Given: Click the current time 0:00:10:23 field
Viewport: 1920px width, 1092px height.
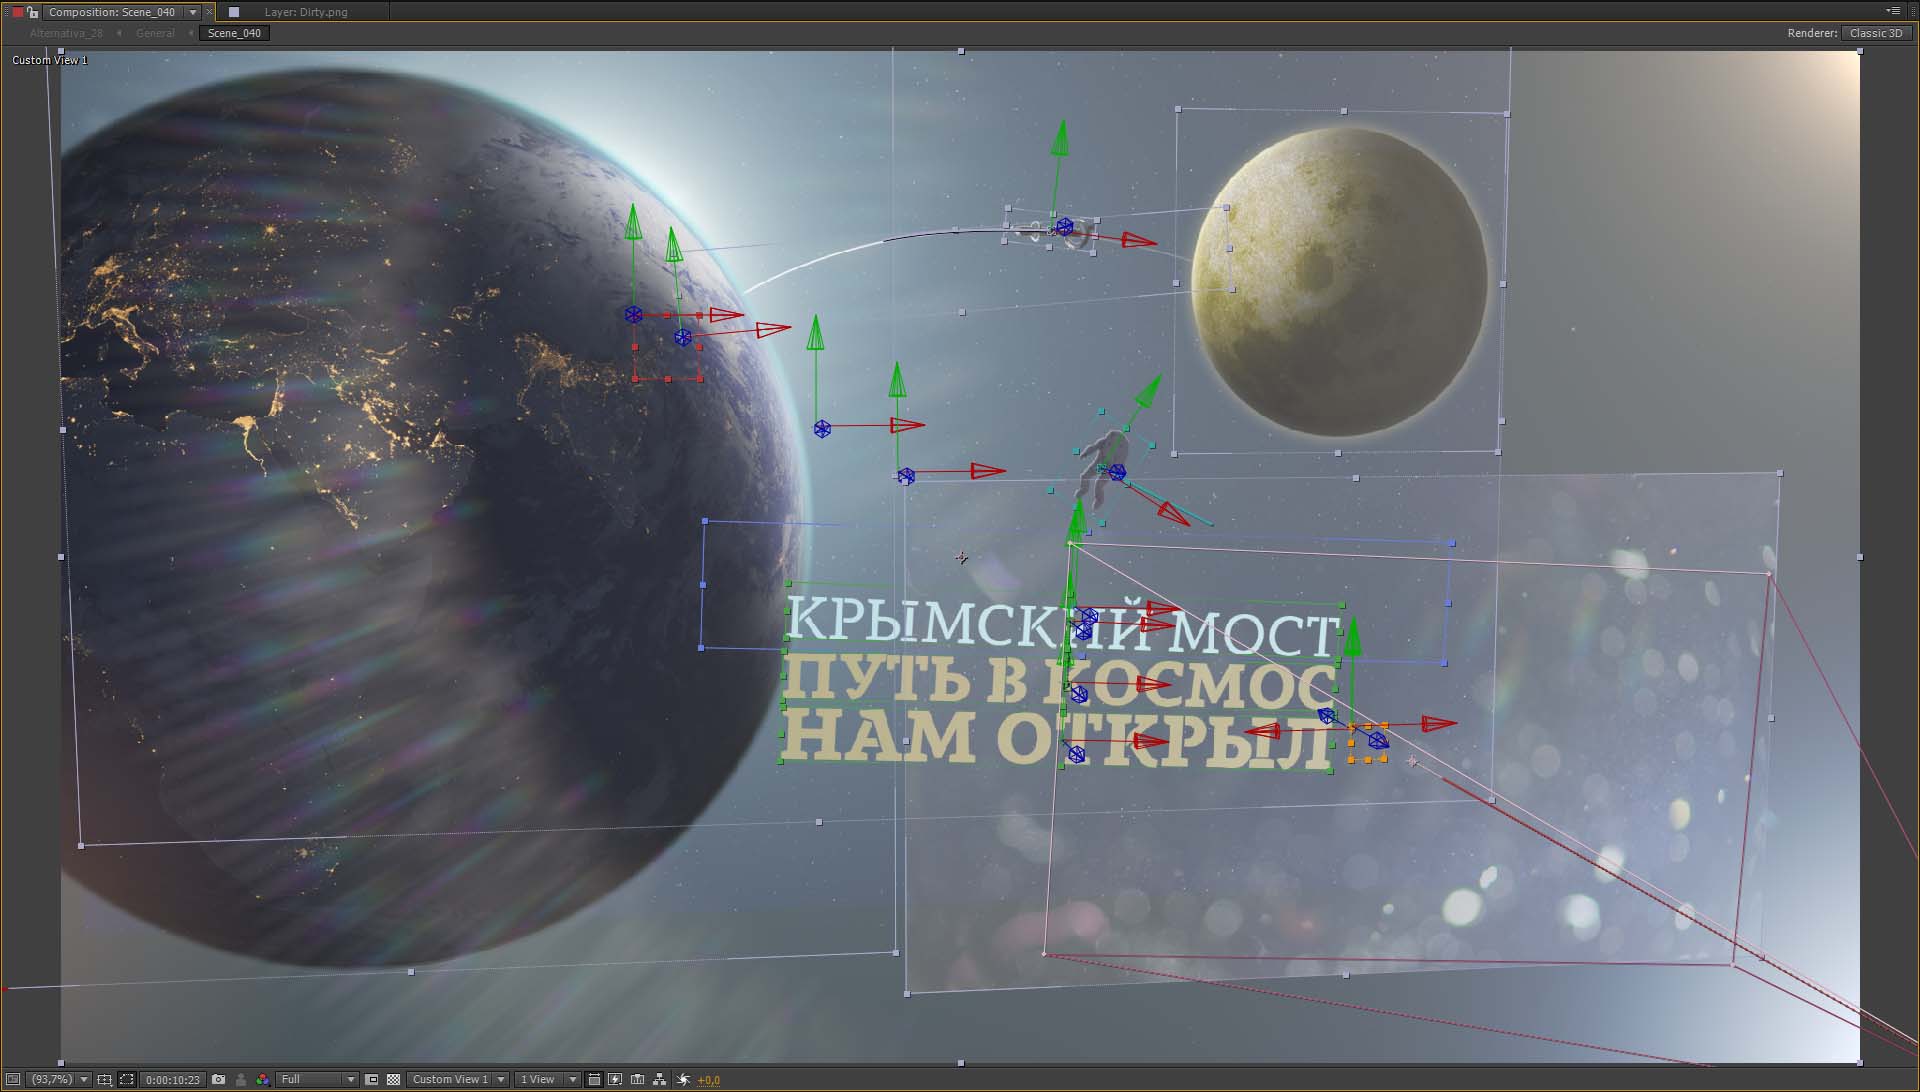Looking at the screenshot, I should [x=172, y=1080].
